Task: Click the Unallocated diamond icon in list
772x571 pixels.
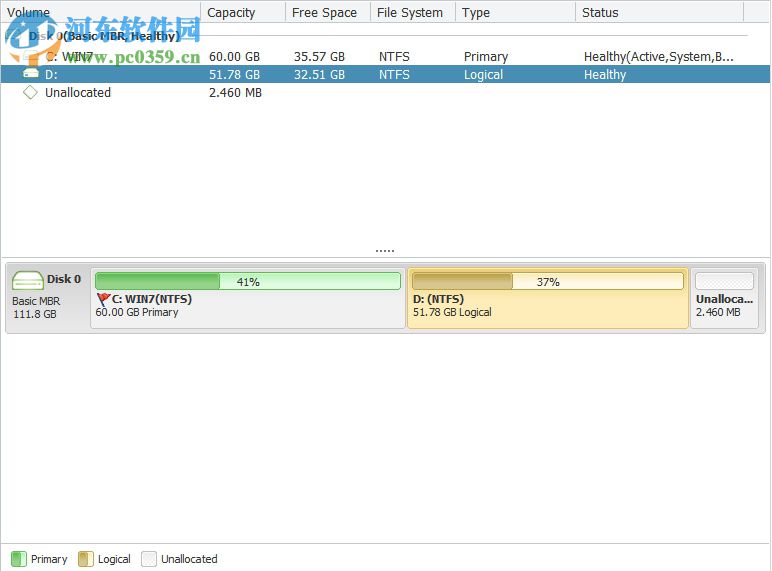Action: (31, 92)
